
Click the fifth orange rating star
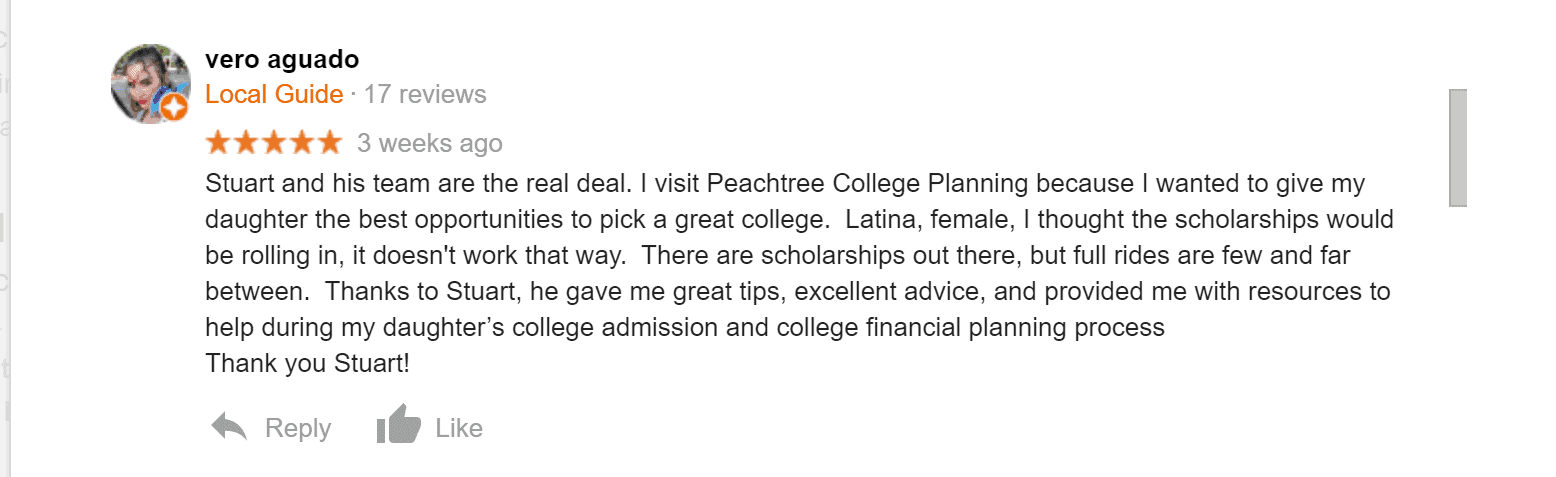point(329,143)
